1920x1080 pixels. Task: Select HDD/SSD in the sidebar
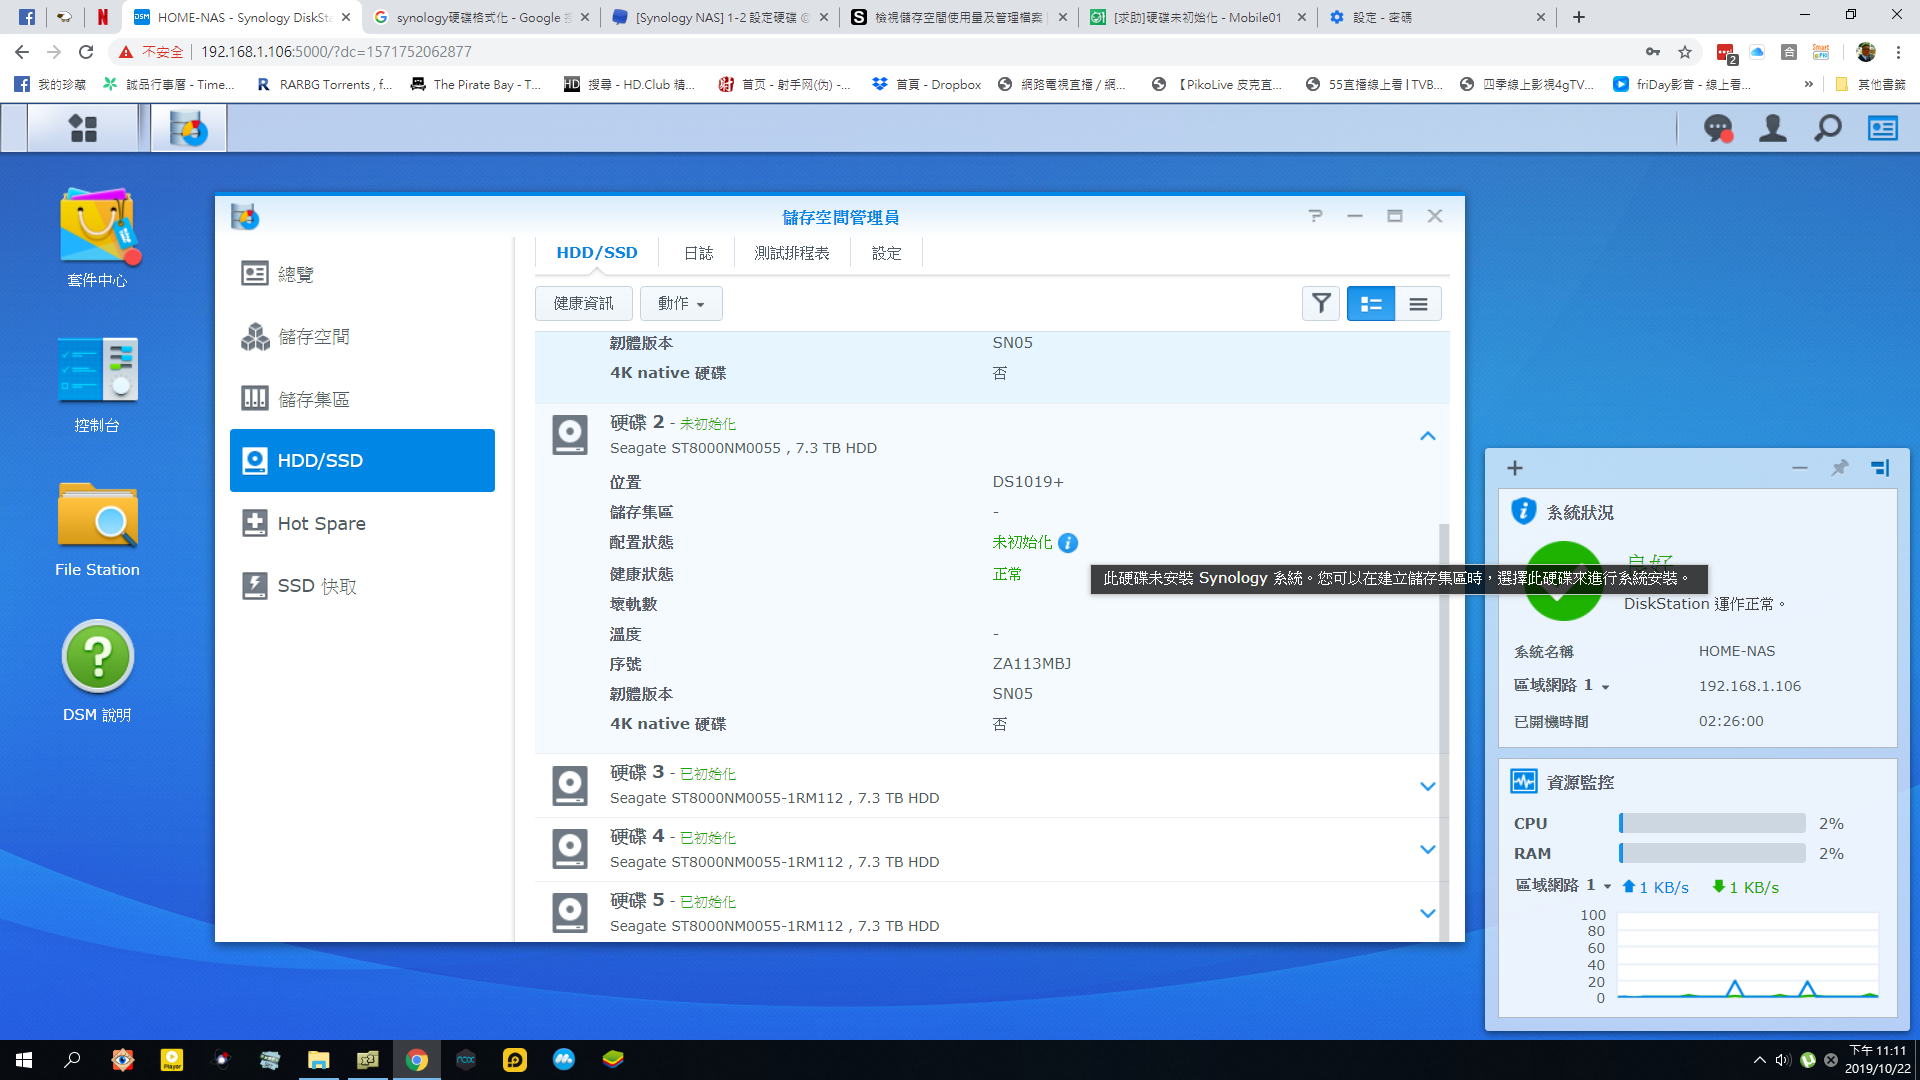362,461
